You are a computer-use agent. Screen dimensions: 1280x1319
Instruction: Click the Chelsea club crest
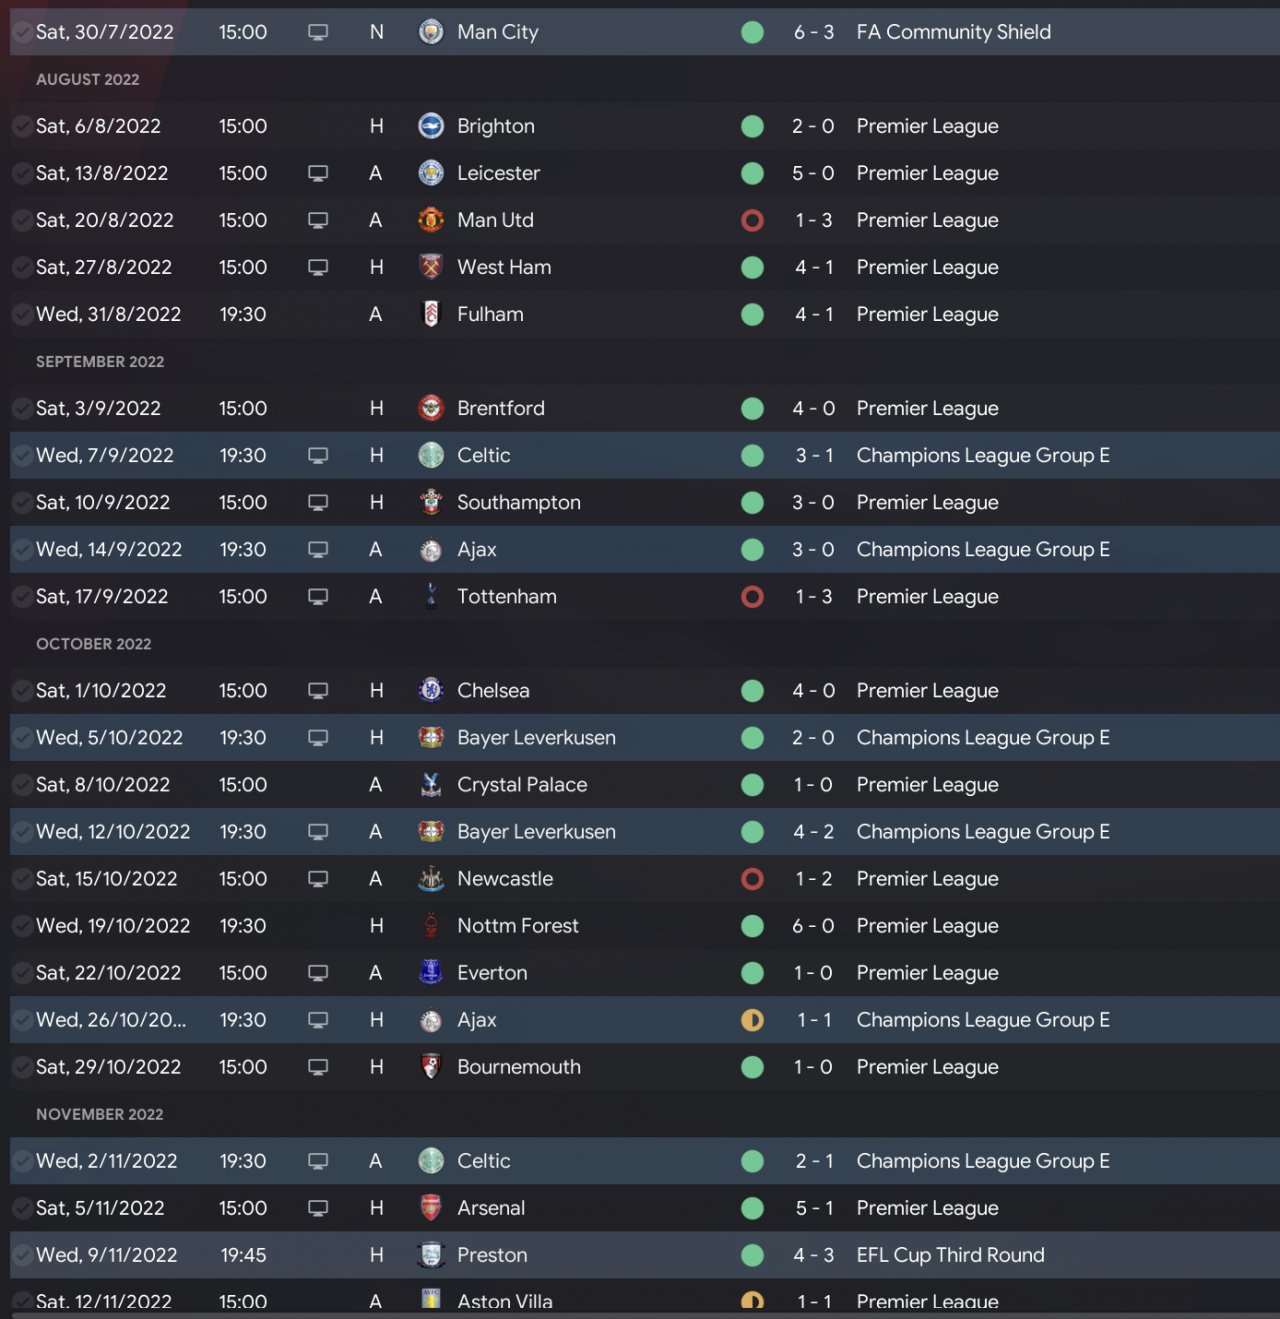[x=431, y=690]
